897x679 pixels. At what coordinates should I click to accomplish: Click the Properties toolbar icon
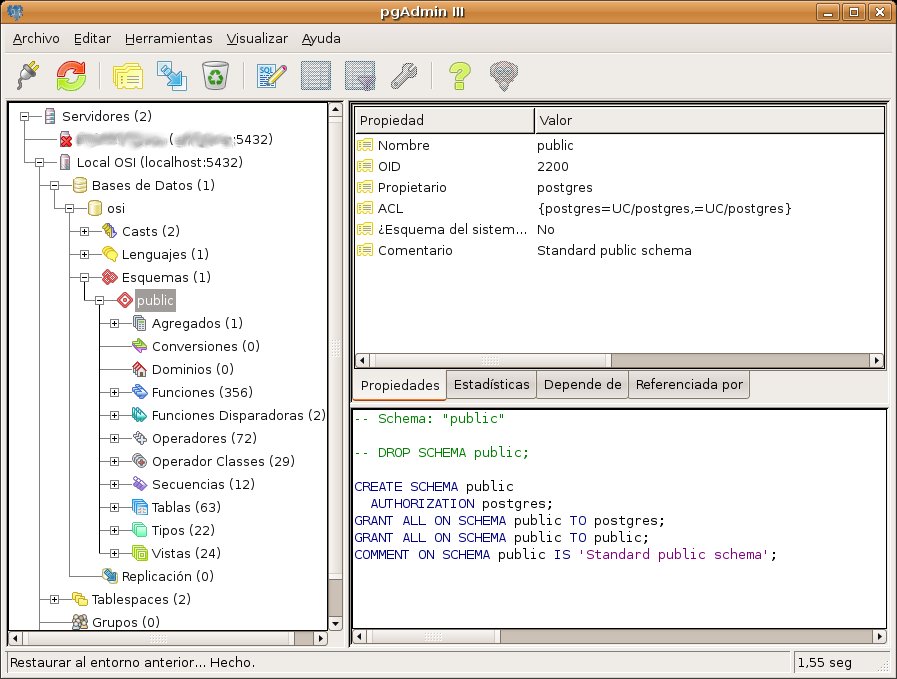pos(128,75)
